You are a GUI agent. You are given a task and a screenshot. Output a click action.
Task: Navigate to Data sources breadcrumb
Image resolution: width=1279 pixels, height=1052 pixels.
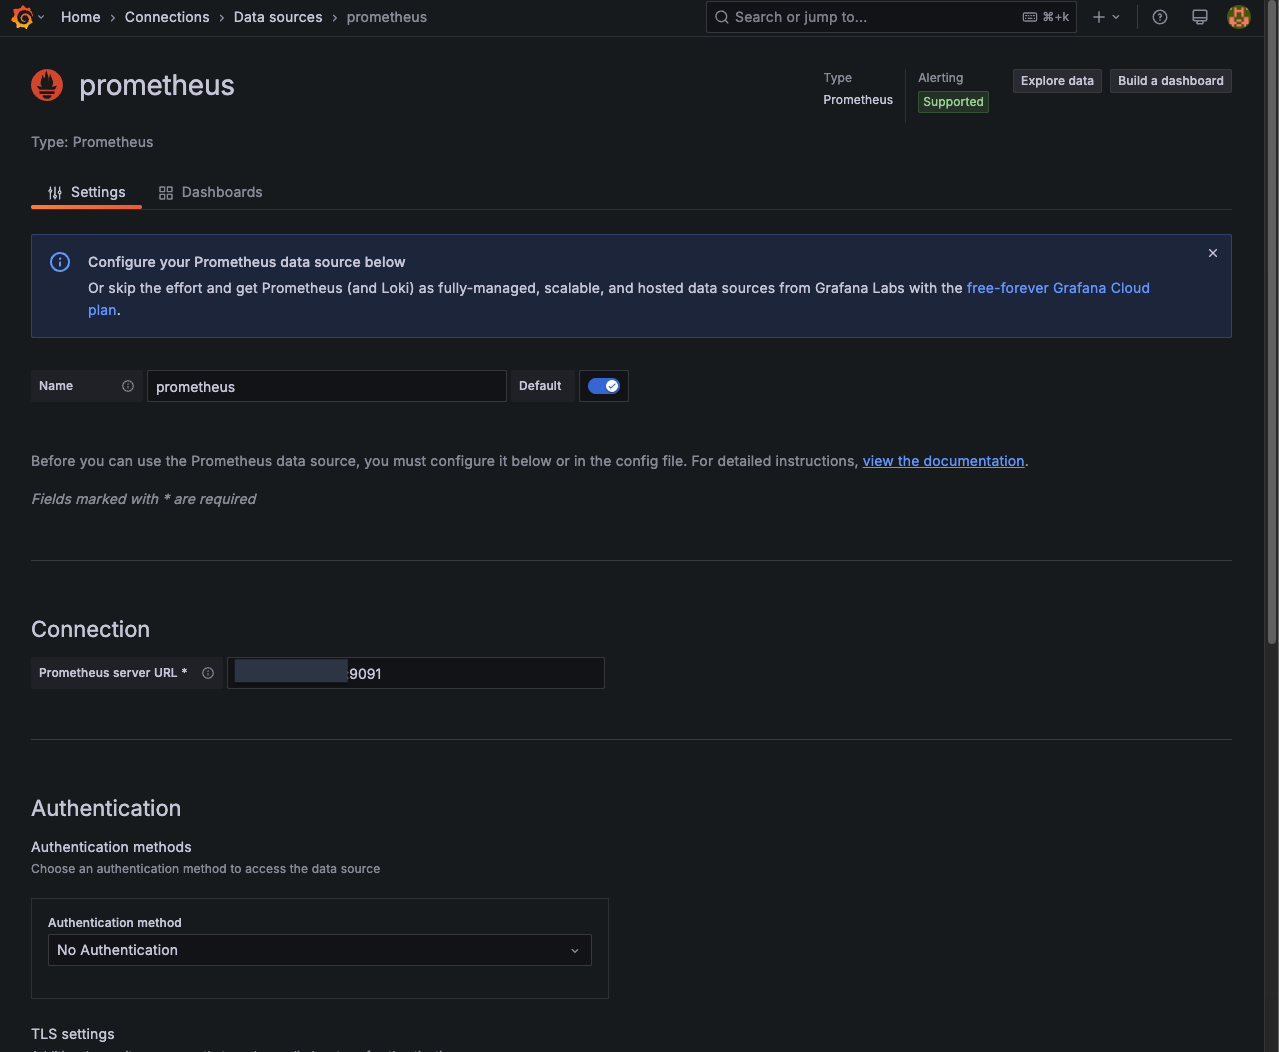[x=278, y=17]
